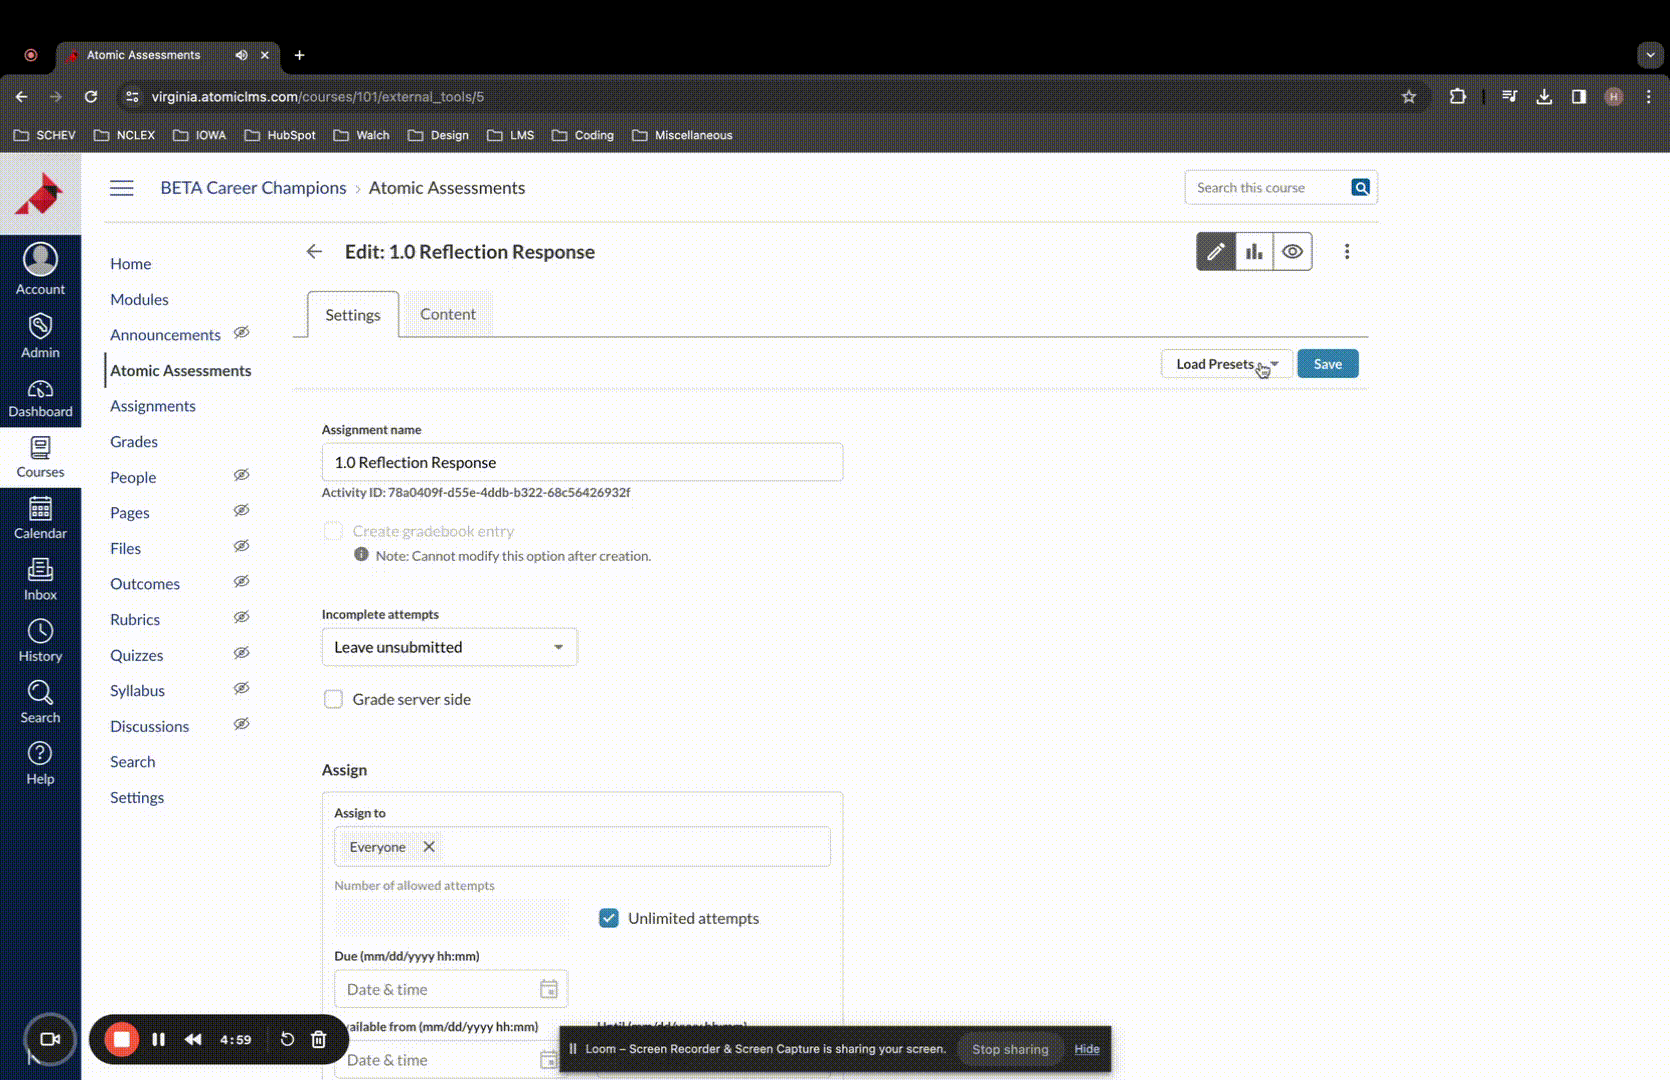Switch to the Content tab
This screenshot has height=1080, width=1670.
point(447,314)
